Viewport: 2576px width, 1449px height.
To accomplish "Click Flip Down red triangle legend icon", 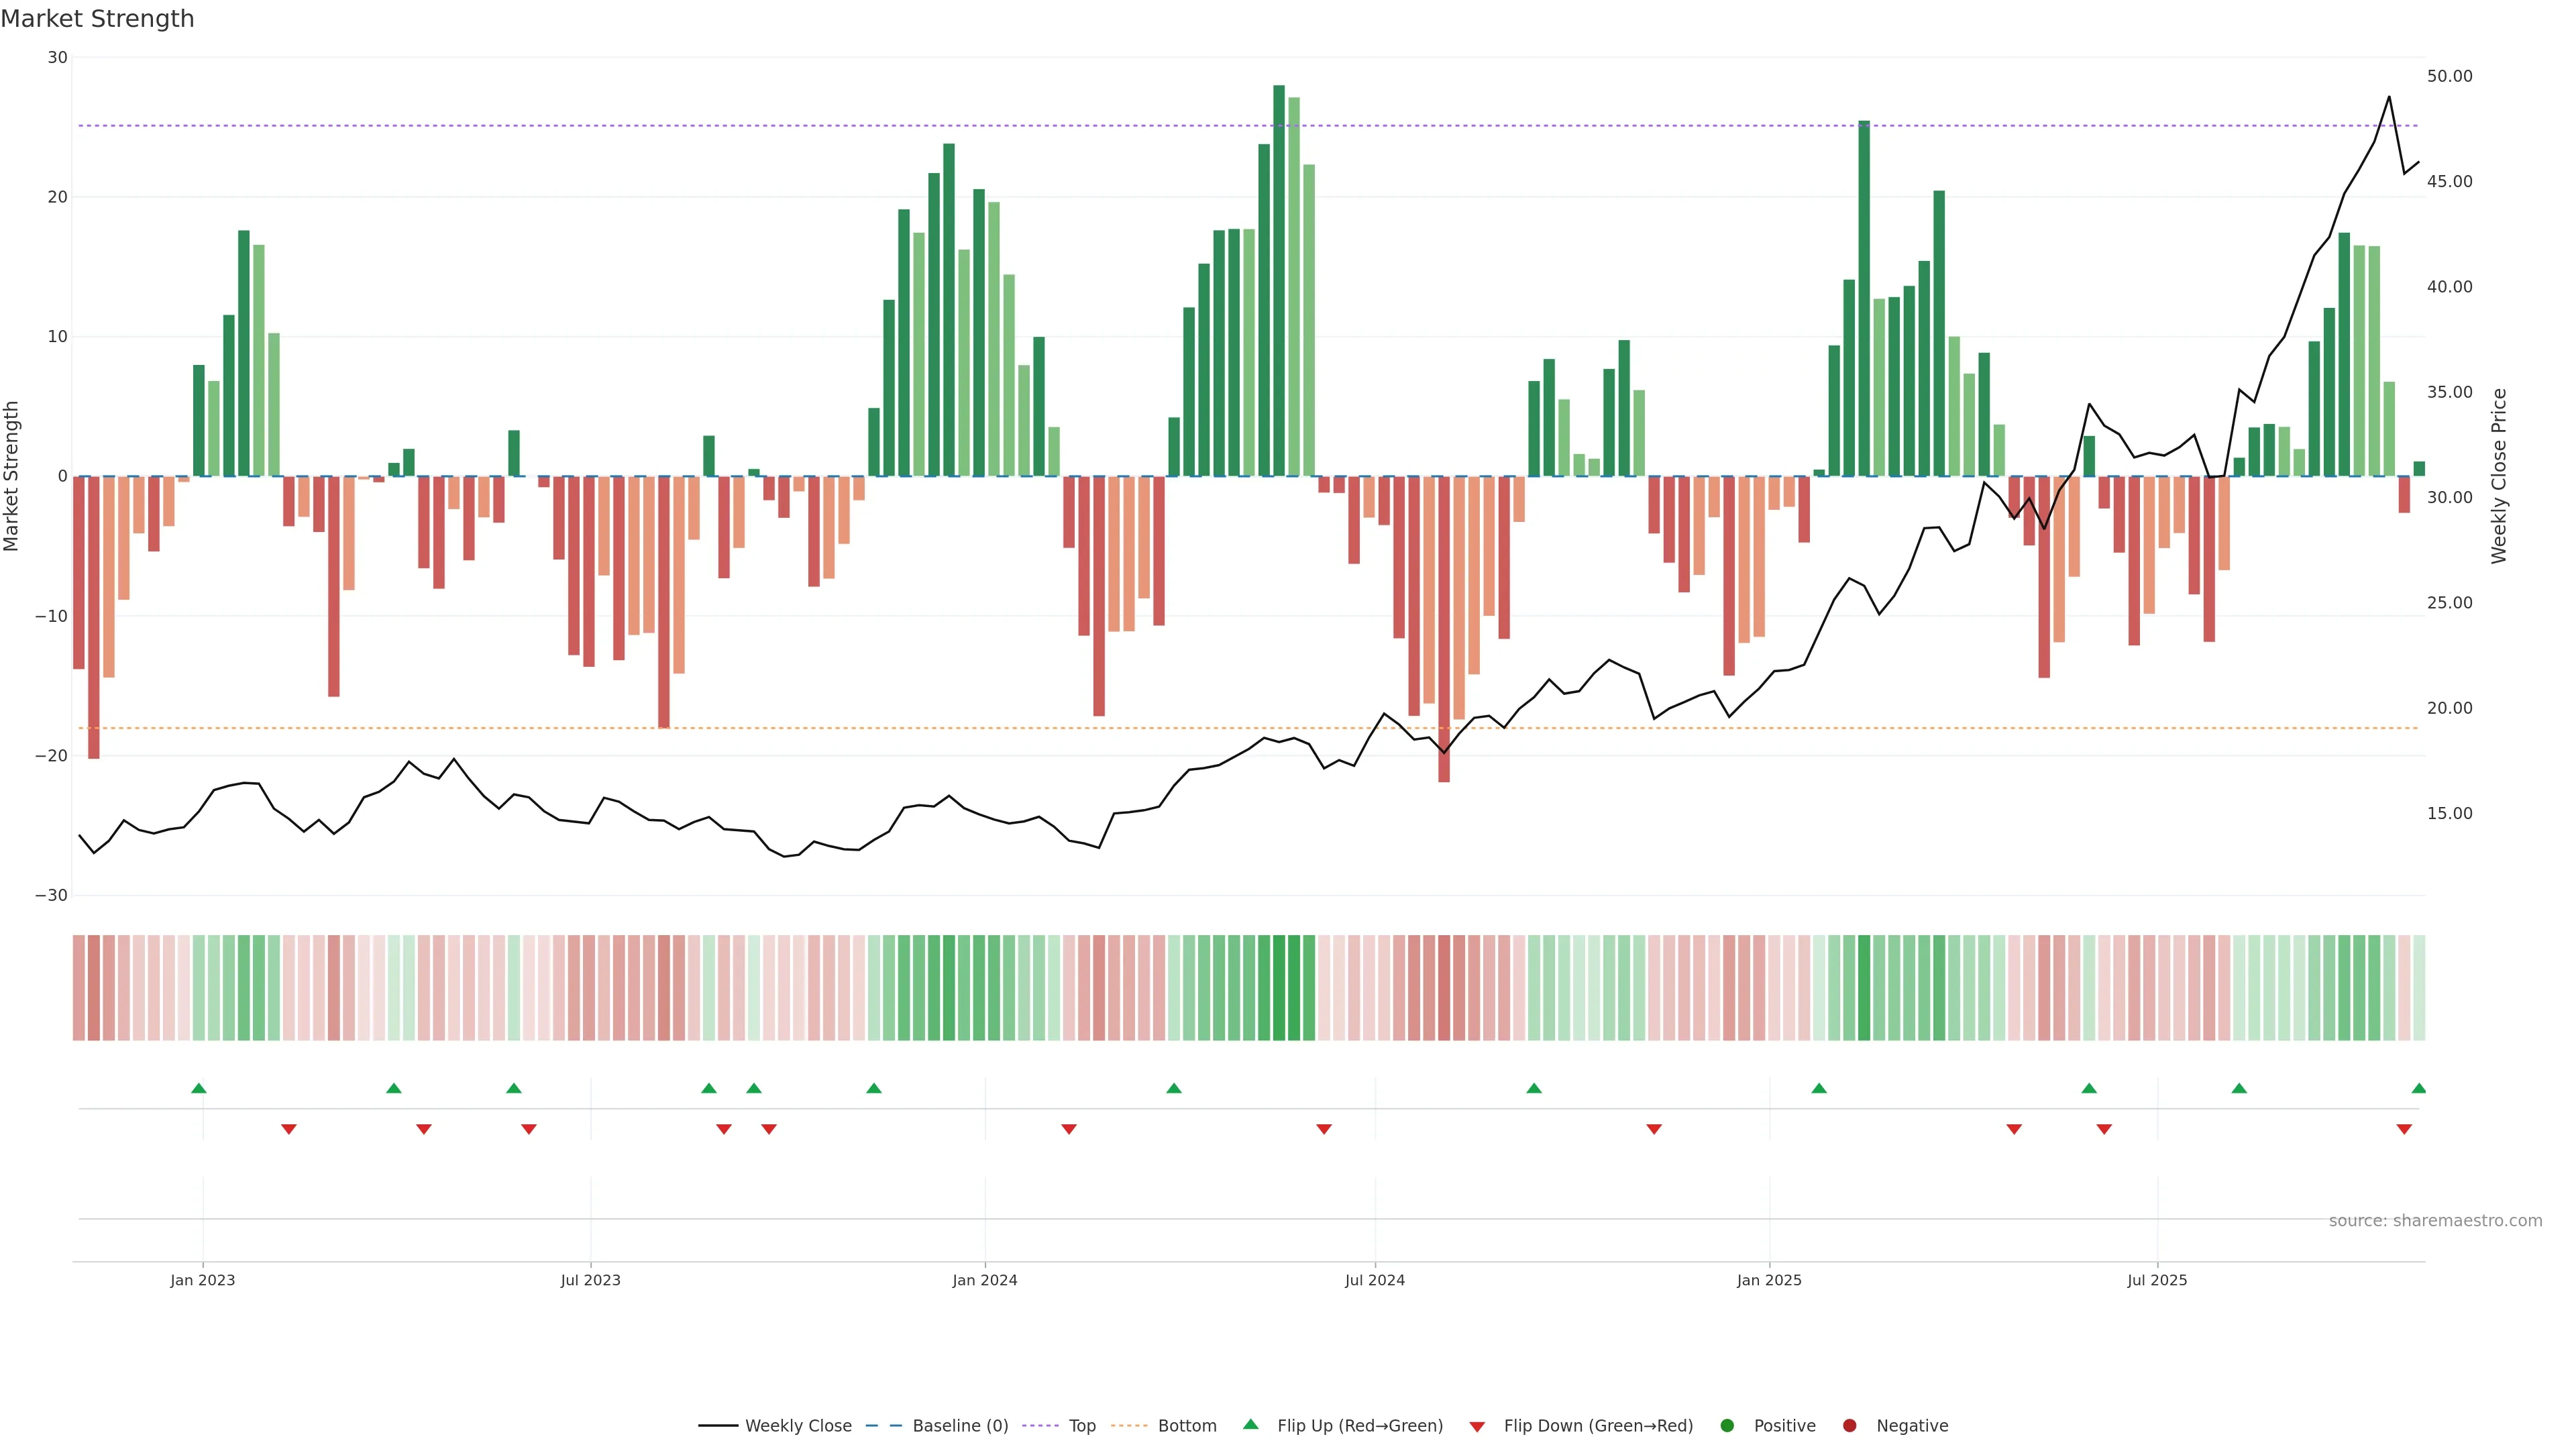I will coord(1477,1426).
